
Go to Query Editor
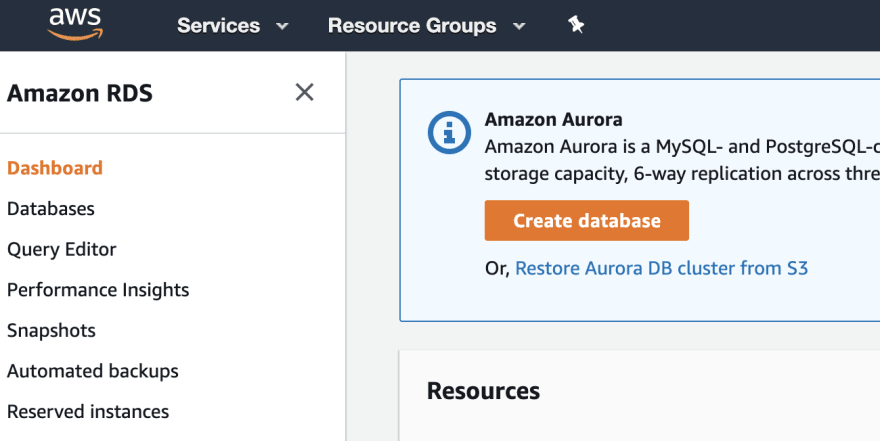(62, 249)
